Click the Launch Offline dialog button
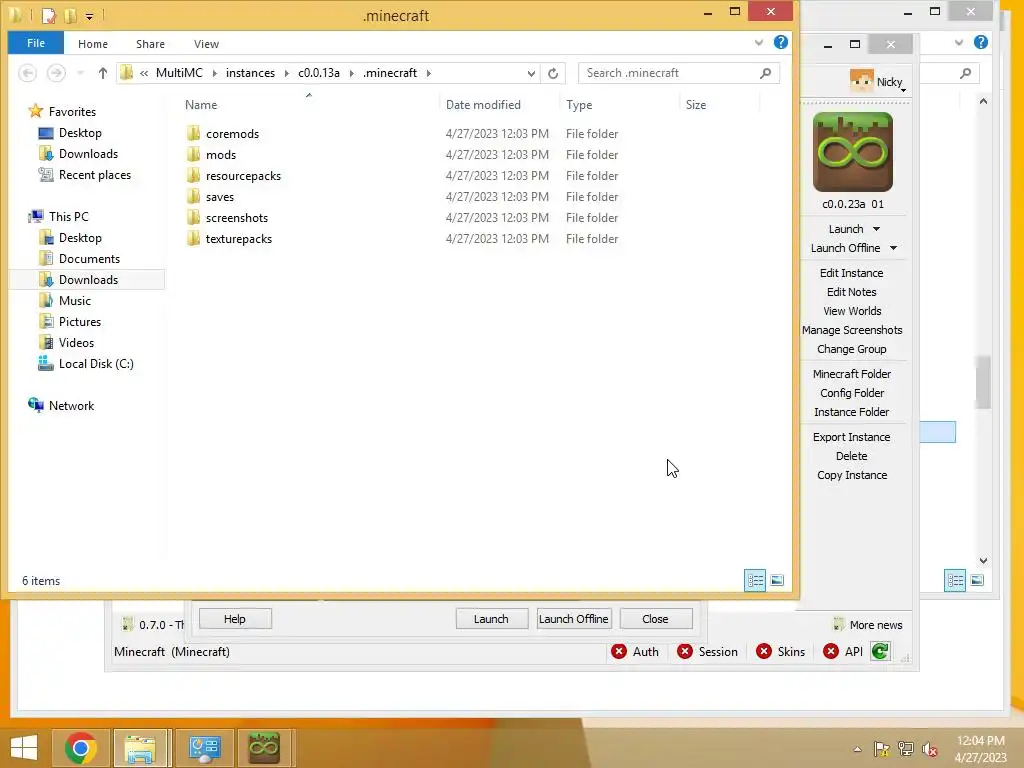 point(573,618)
